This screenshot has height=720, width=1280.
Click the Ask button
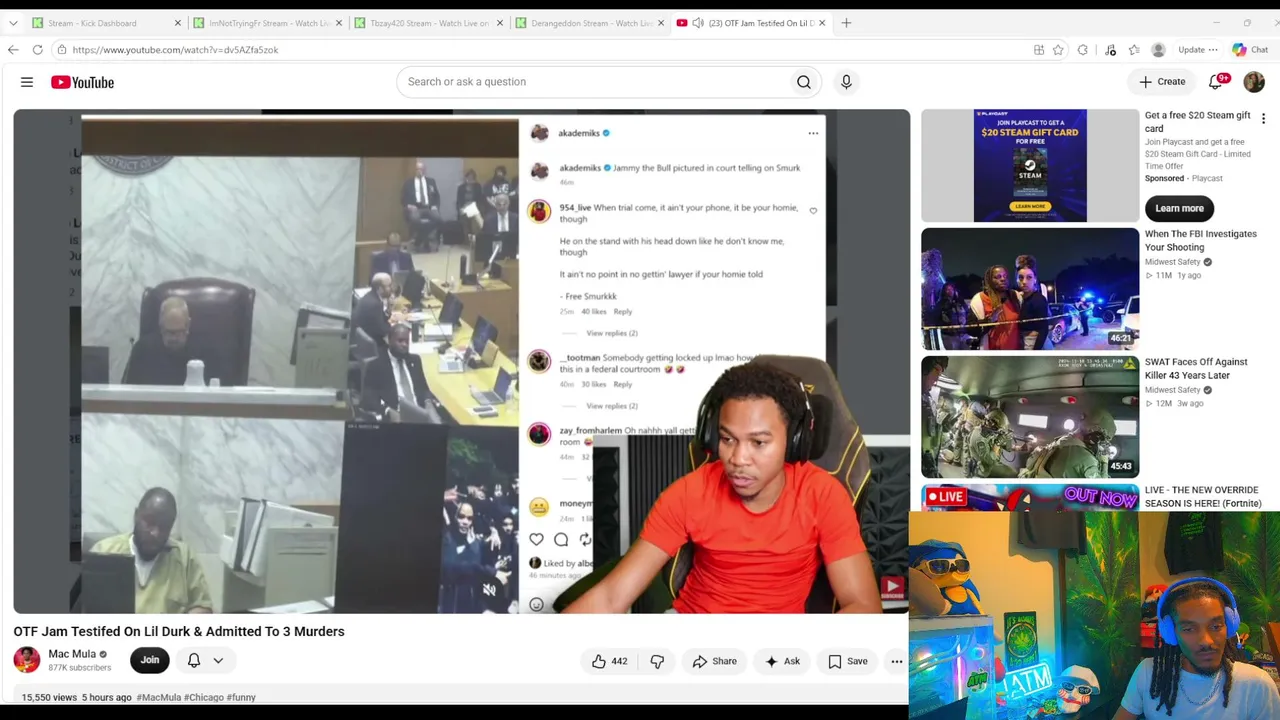(x=782, y=661)
